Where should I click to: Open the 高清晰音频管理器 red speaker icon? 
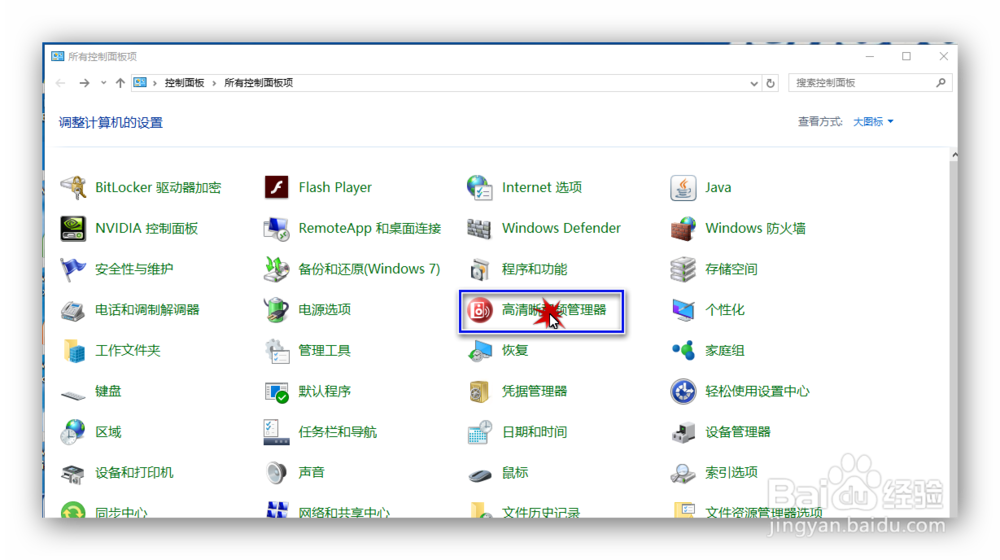click(480, 310)
